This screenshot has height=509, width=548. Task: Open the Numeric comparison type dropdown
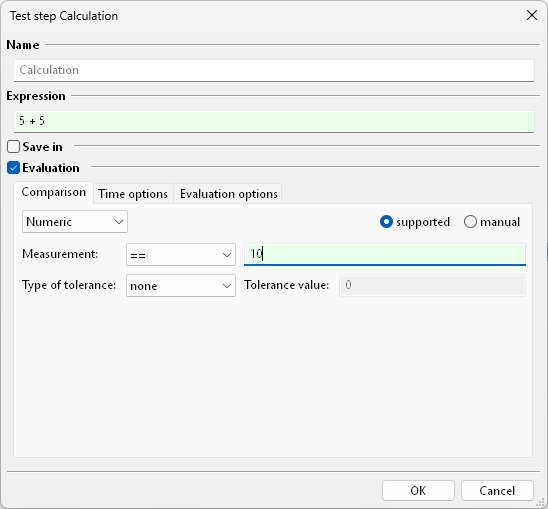click(x=75, y=222)
